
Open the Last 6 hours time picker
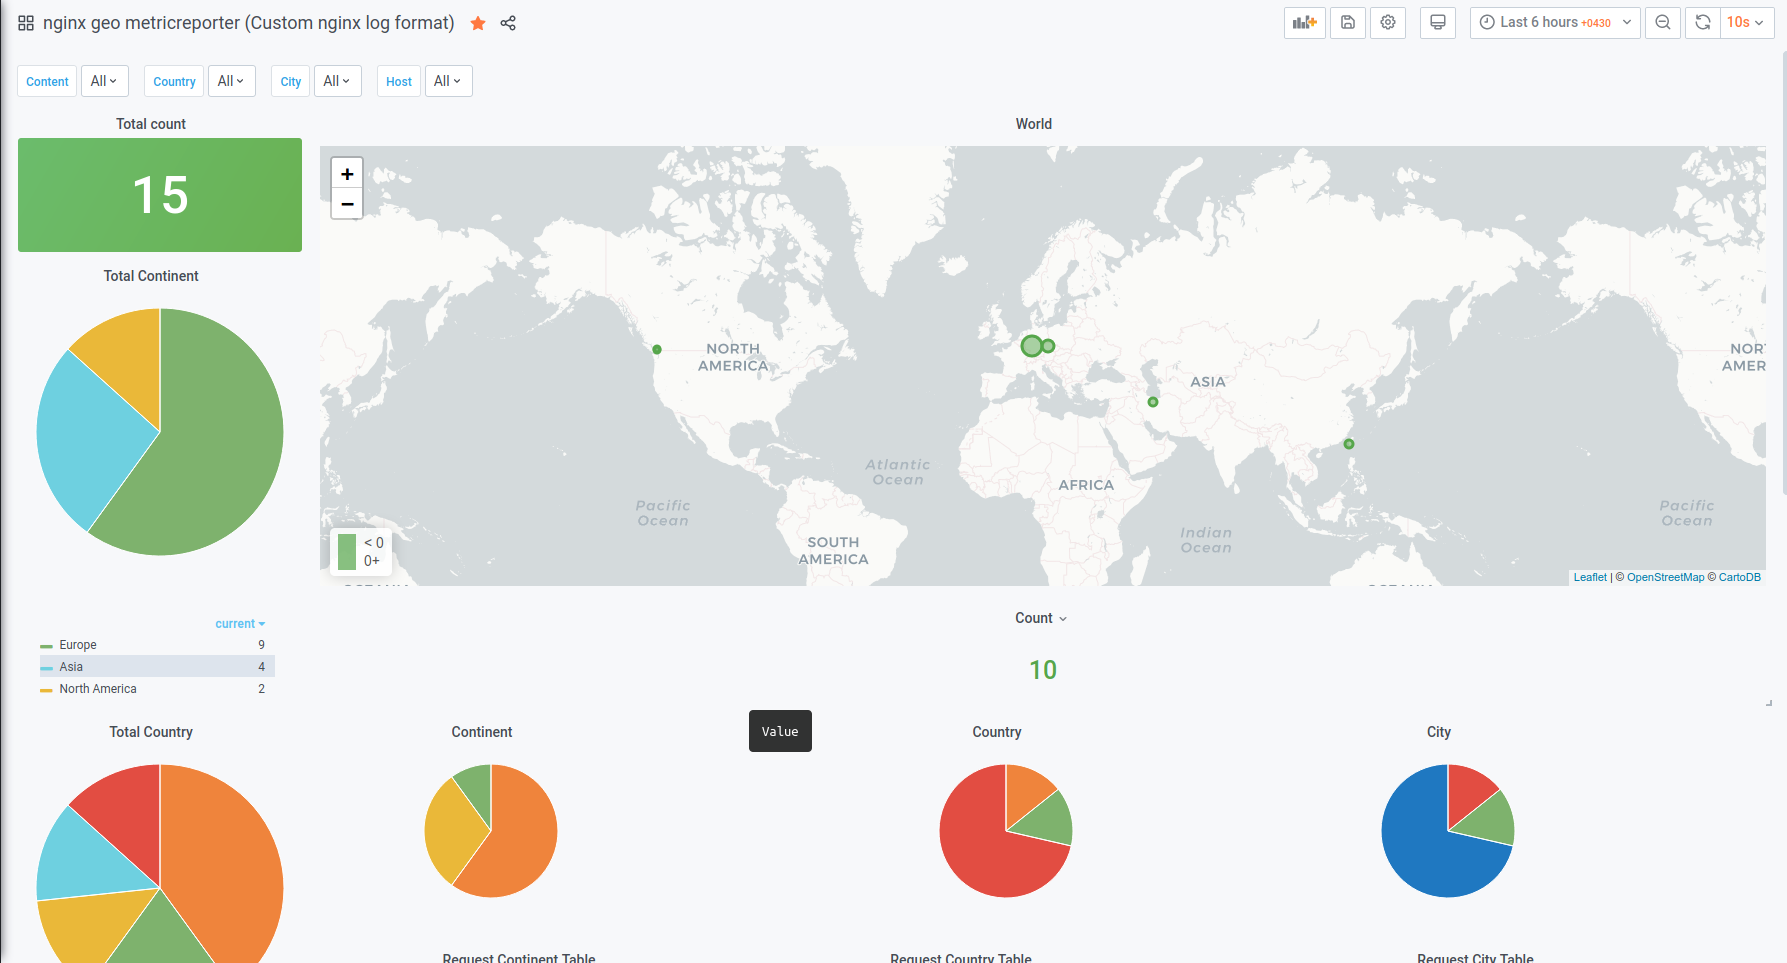[x=1555, y=23]
